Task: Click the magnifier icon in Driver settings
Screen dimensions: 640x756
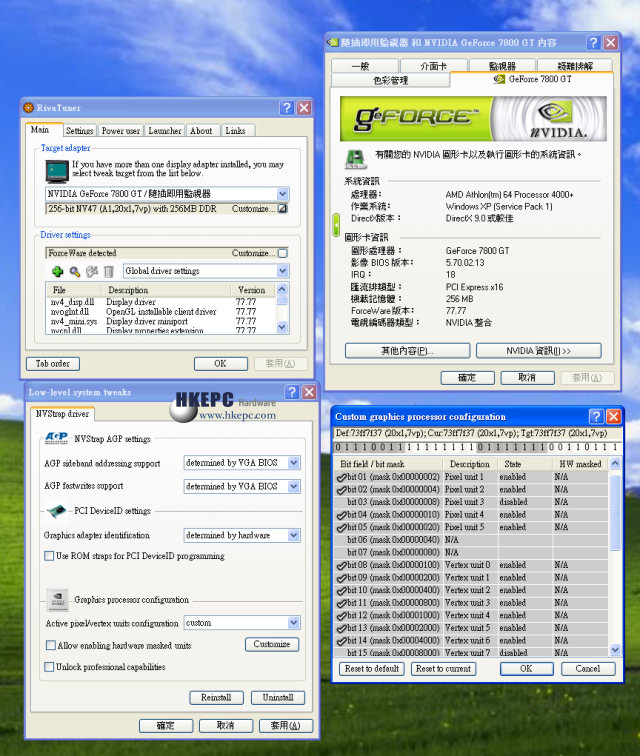Action: 75,271
